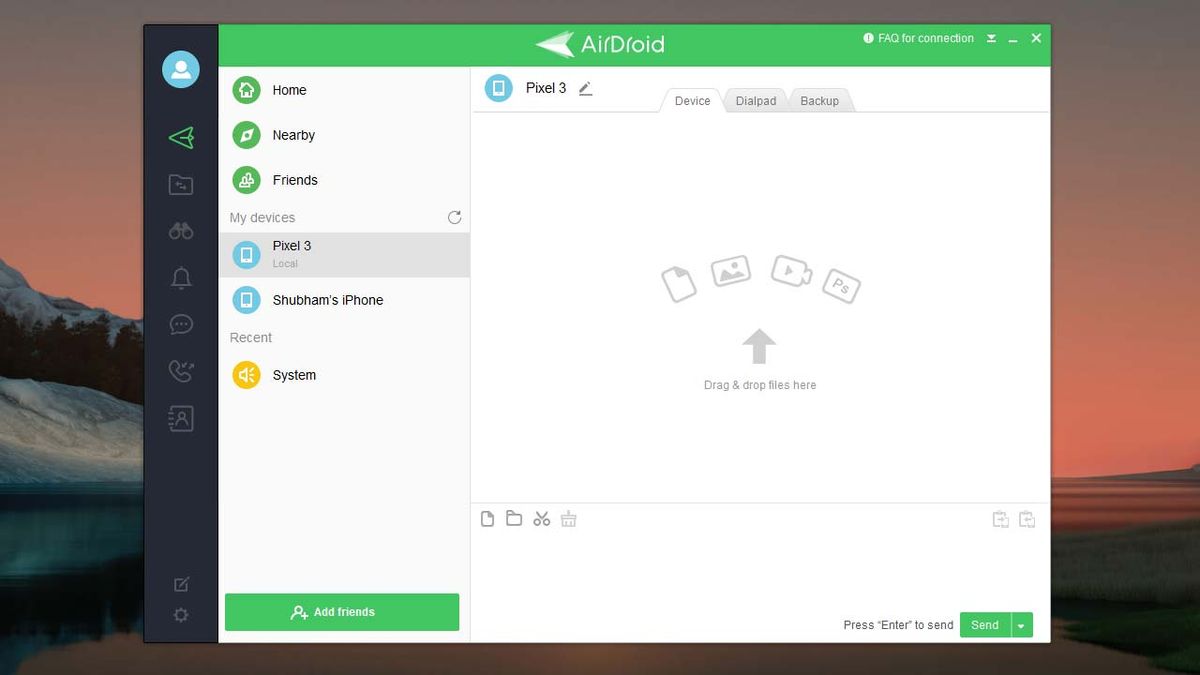
Task: Open the Send options dropdown arrow
Action: tap(1021, 624)
